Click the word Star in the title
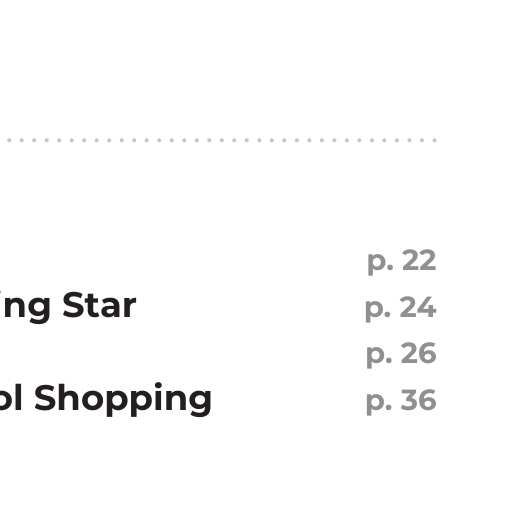The width and height of the screenshot is (512, 512). click(x=99, y=305)
